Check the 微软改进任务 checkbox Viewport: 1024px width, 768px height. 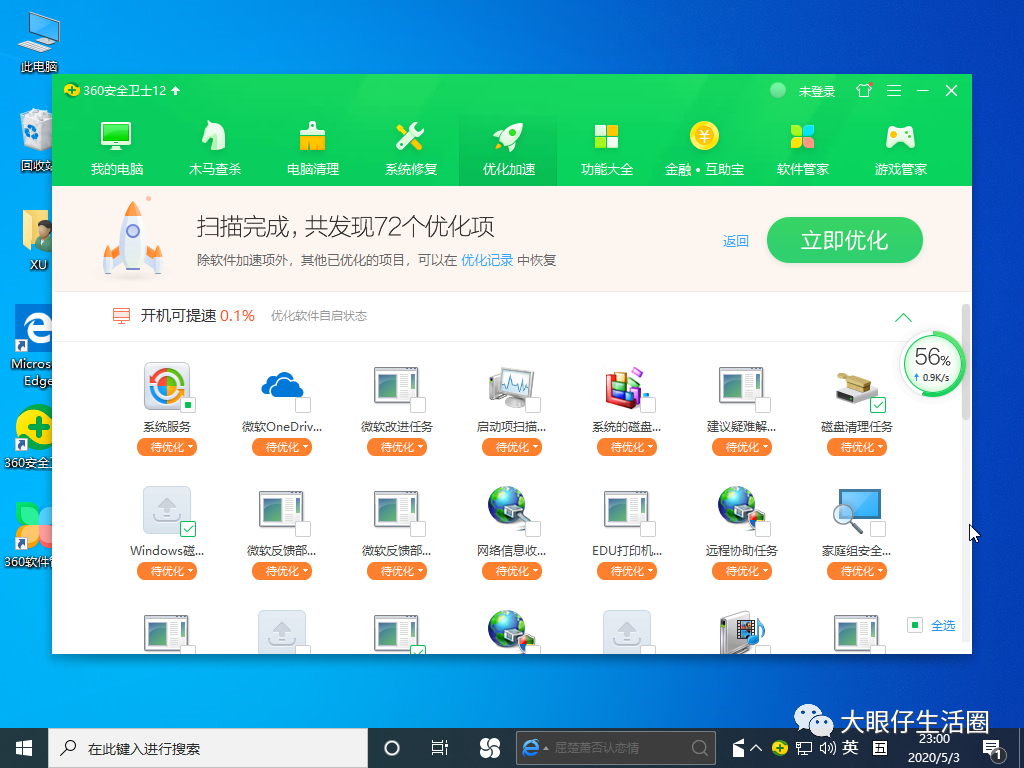[x=418, y=405]
